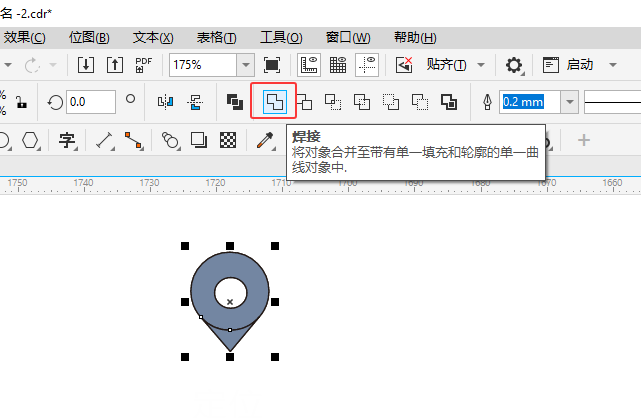Click the Back minus front icon

pyautogui.click(x=420, y=102)
